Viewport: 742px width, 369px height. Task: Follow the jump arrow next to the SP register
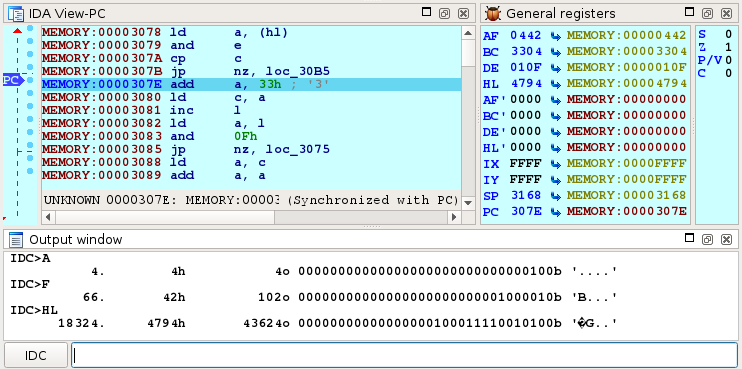556,196
